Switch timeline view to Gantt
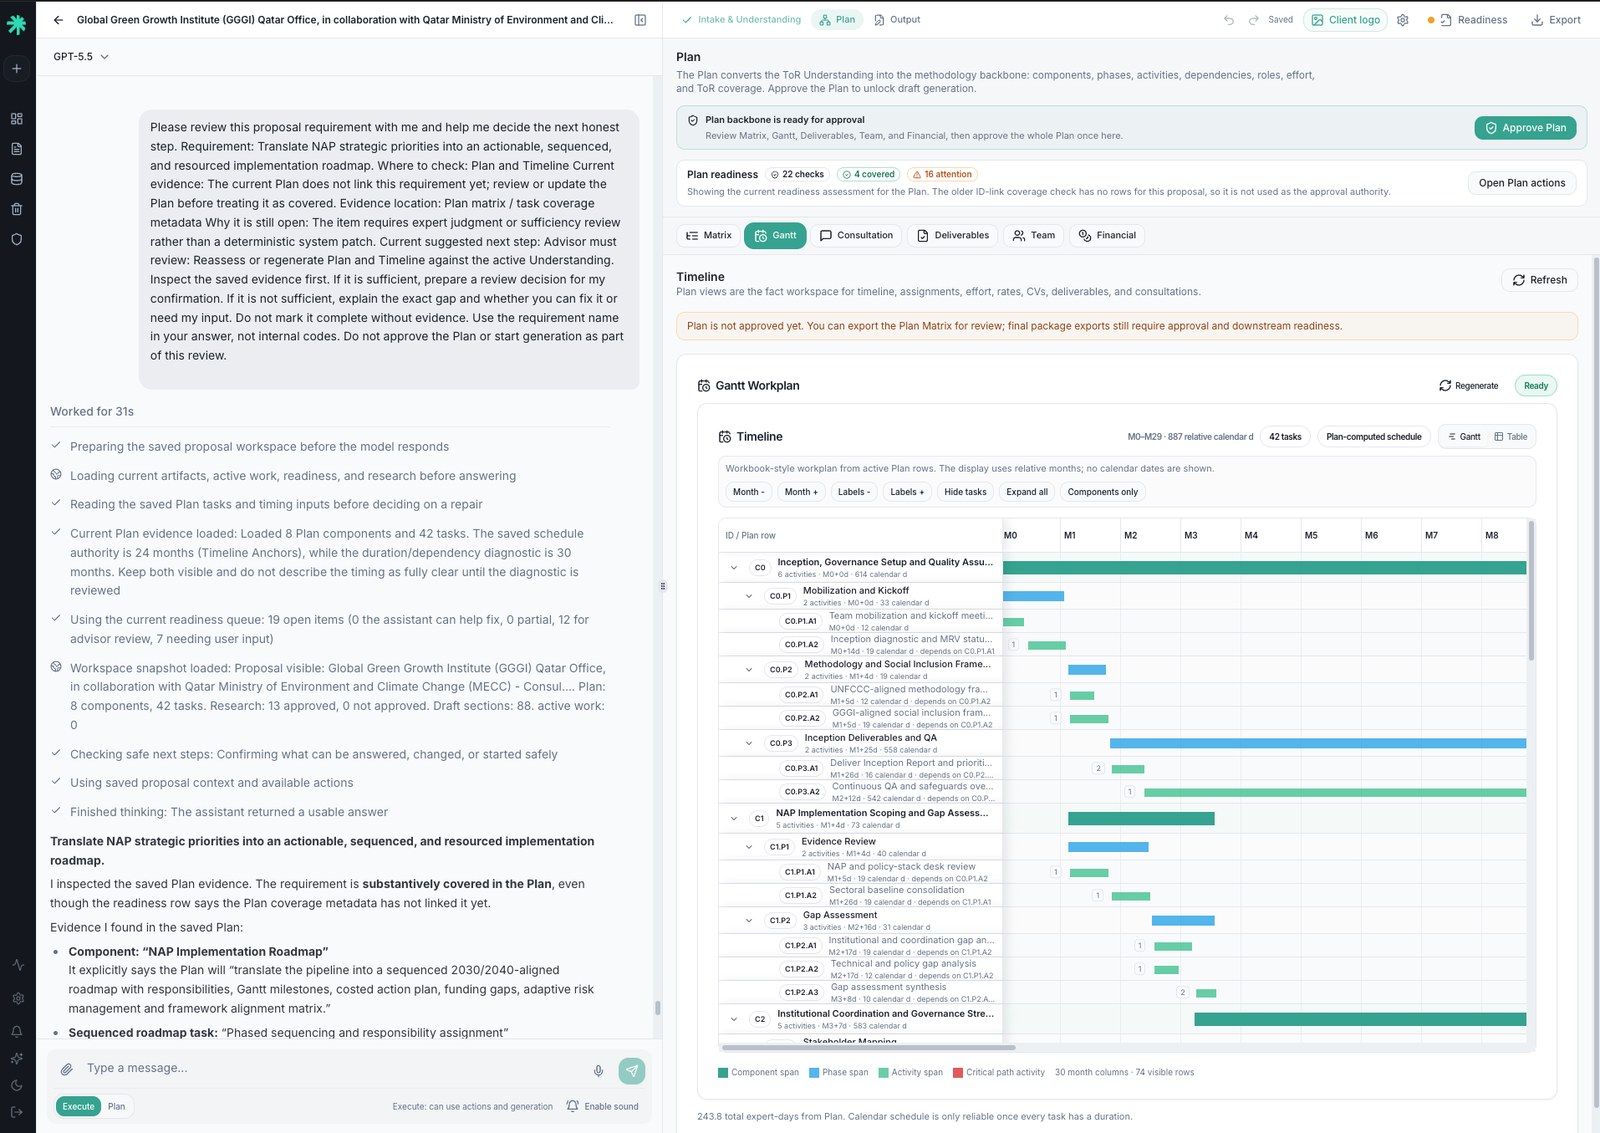Screen dimensions: 1600x1133 1464,437
